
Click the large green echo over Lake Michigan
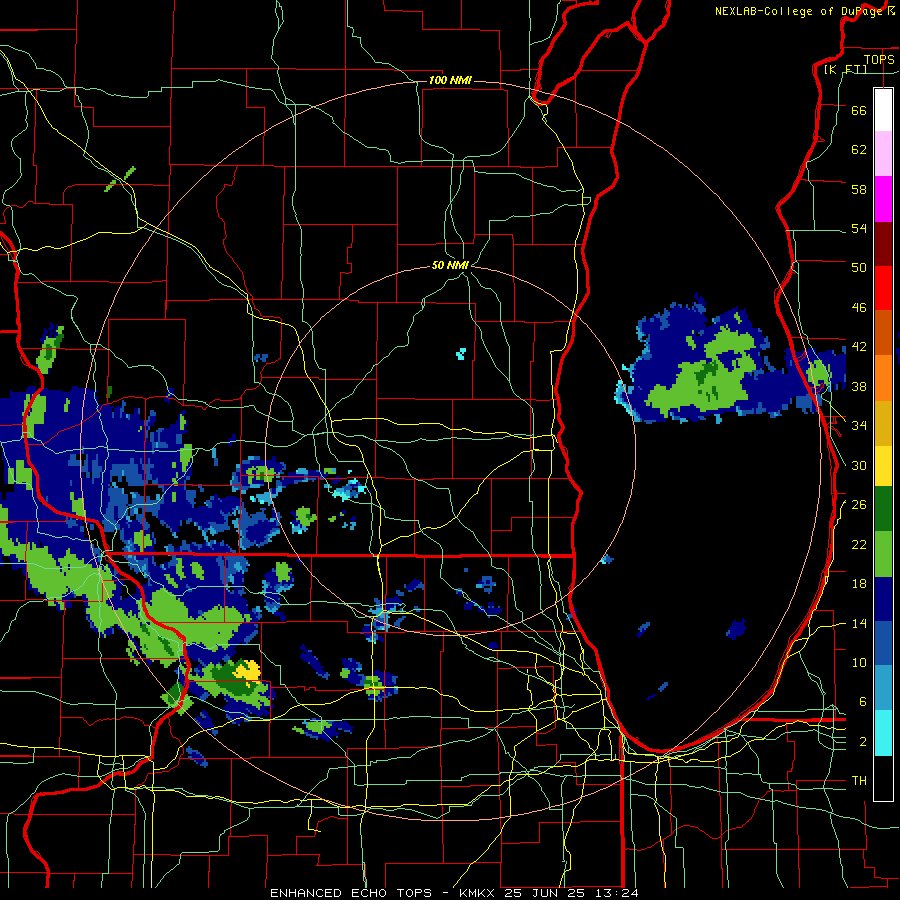click(x=704, y=374)
